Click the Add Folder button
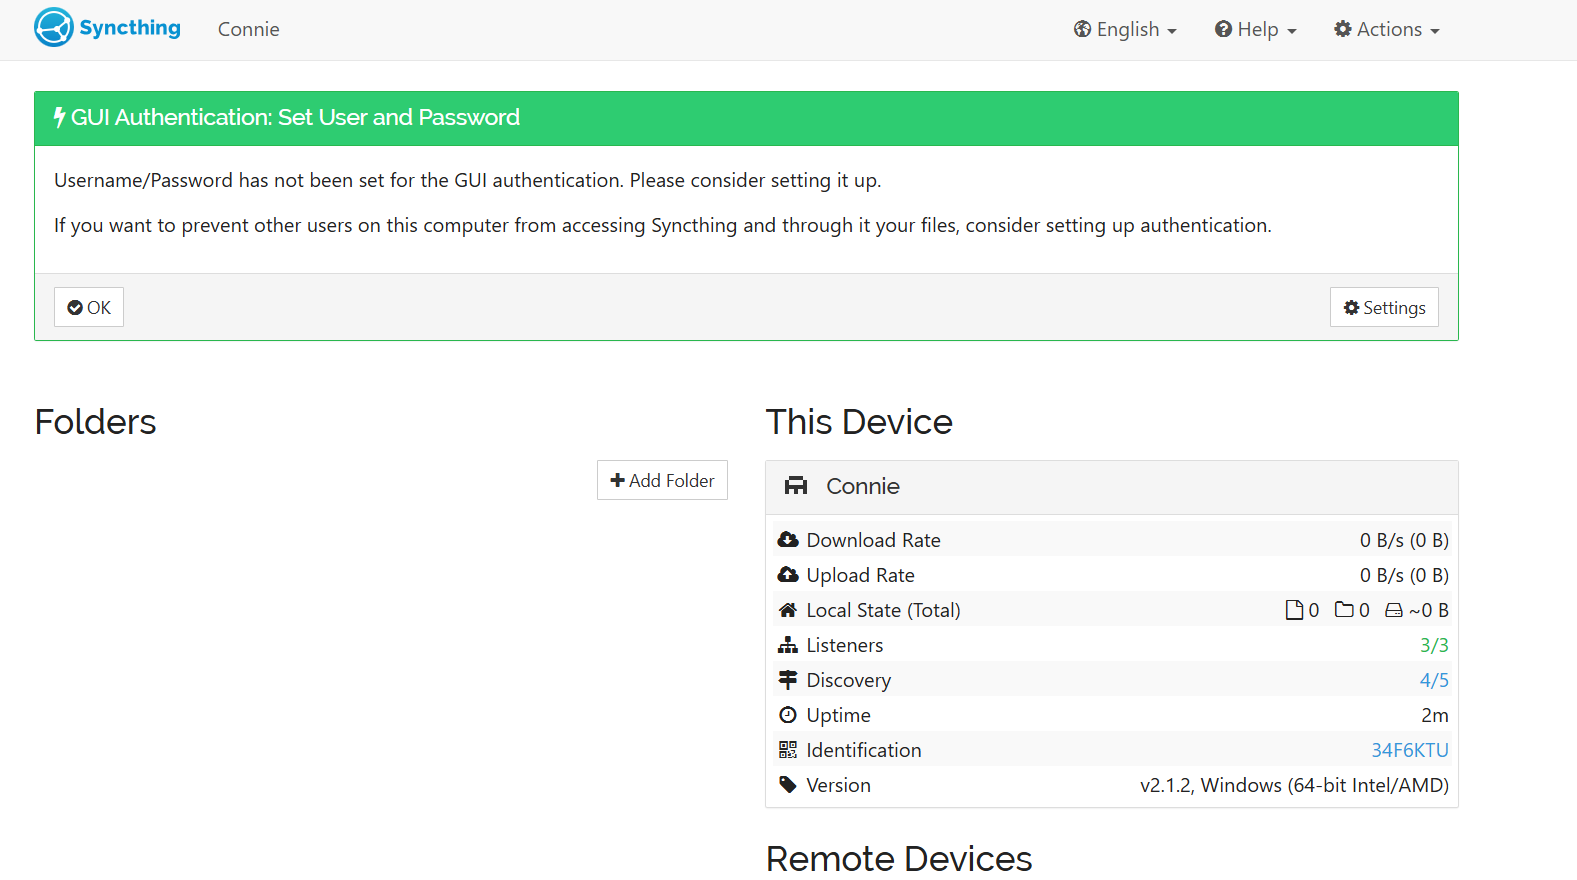 coord(662,480)
